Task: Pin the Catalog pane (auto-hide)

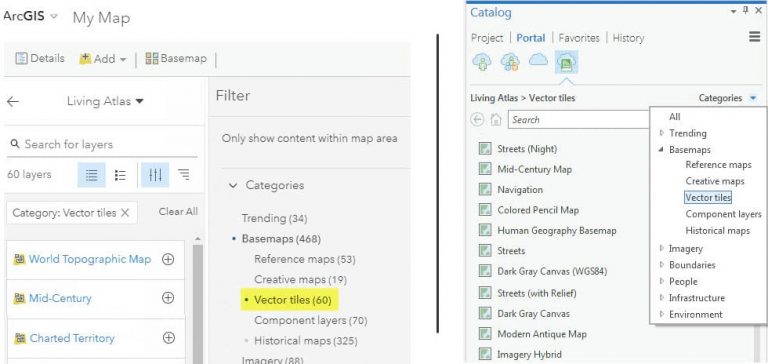Action: 745,11
